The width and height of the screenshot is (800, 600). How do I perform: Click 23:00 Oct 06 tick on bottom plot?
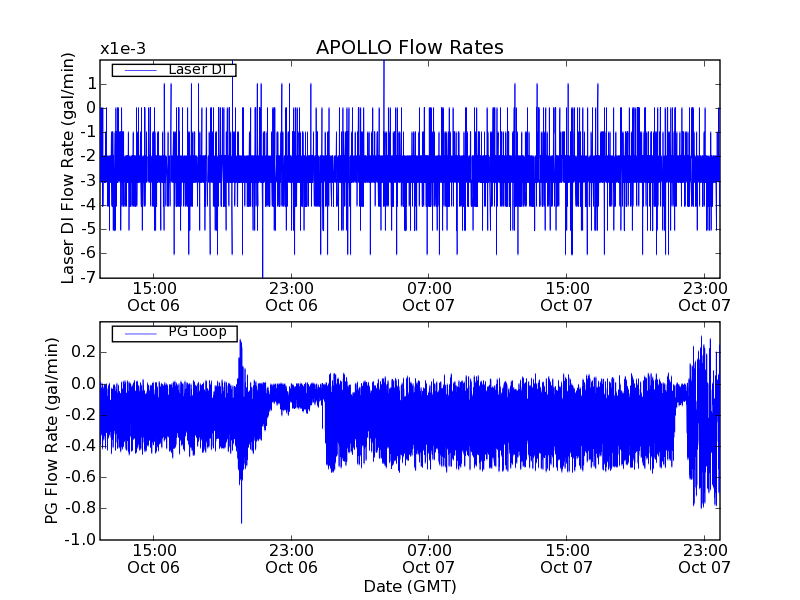click(x=291, y=558)
